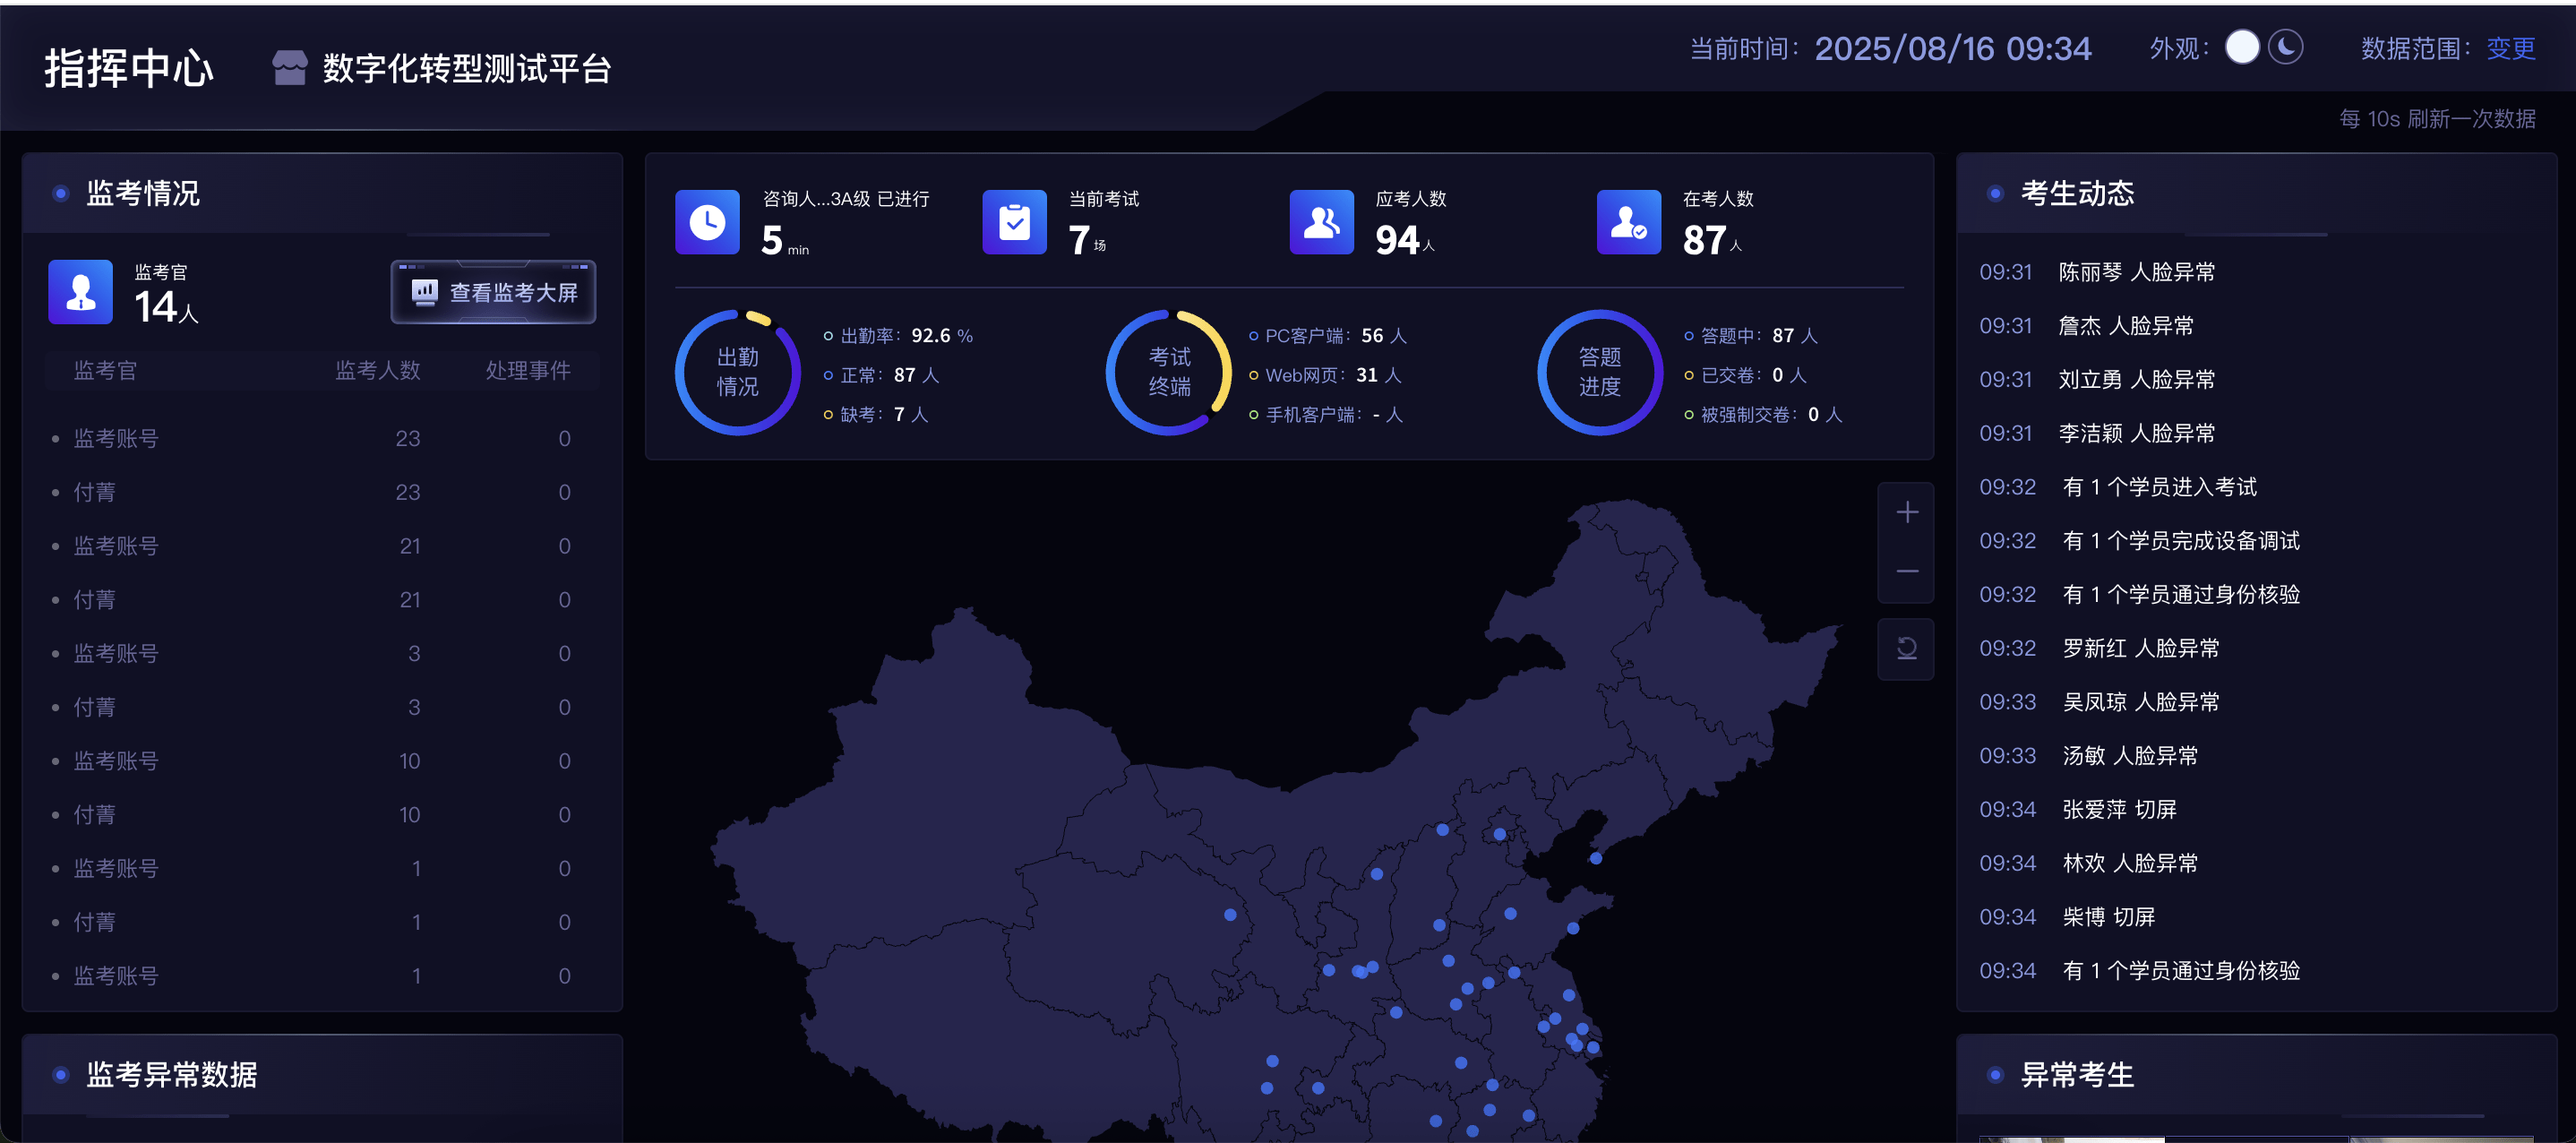Viewport: 2576px width, 1143px height.
Task: Open the 查看监考大屏 screen
Action: (494, 292)
